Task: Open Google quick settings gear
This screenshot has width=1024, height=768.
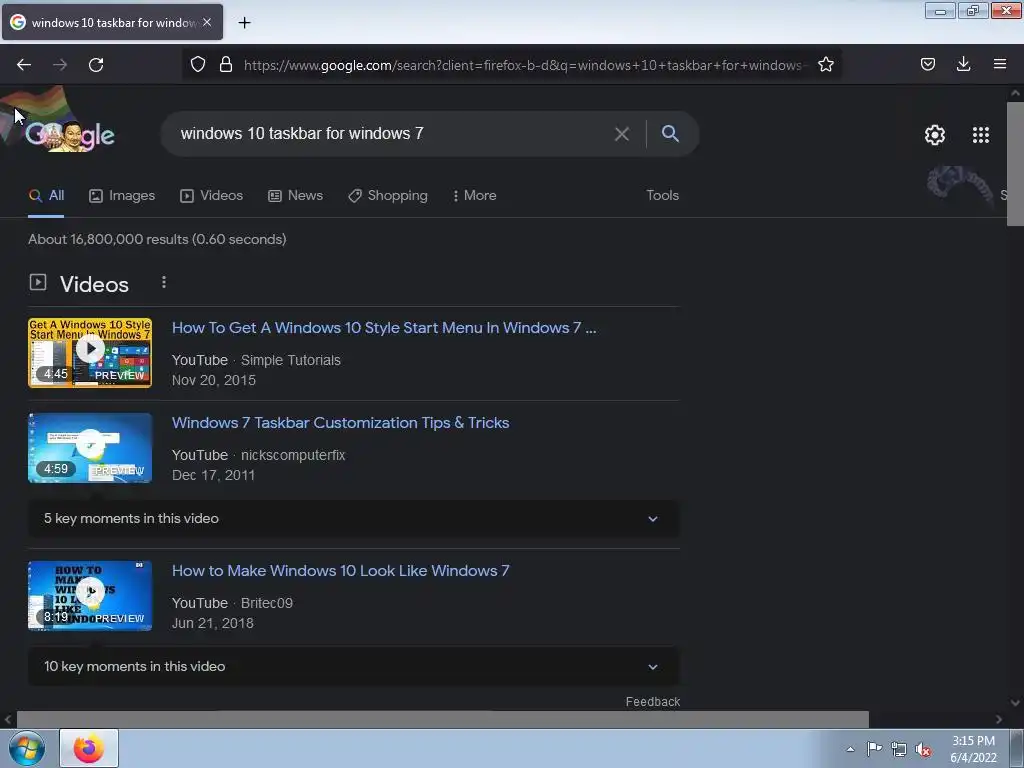Action: pyautogui.click(x=935, y=135)
